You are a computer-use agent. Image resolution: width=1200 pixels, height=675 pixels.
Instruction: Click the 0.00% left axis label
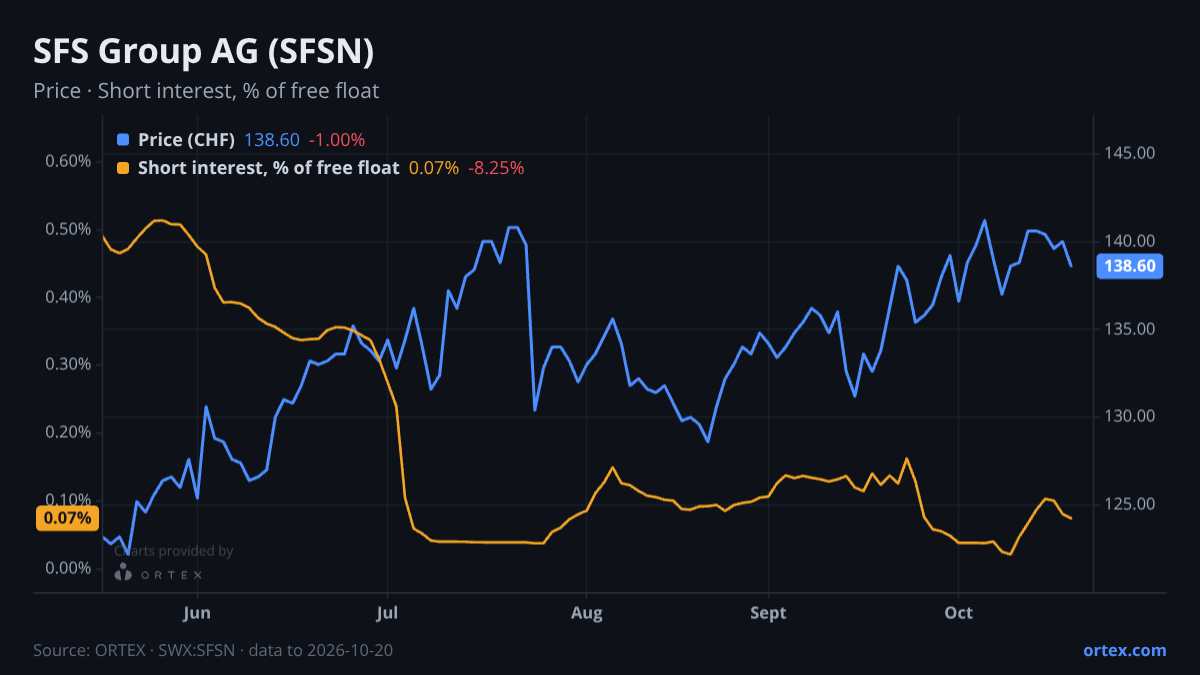[x=69, y=568]
